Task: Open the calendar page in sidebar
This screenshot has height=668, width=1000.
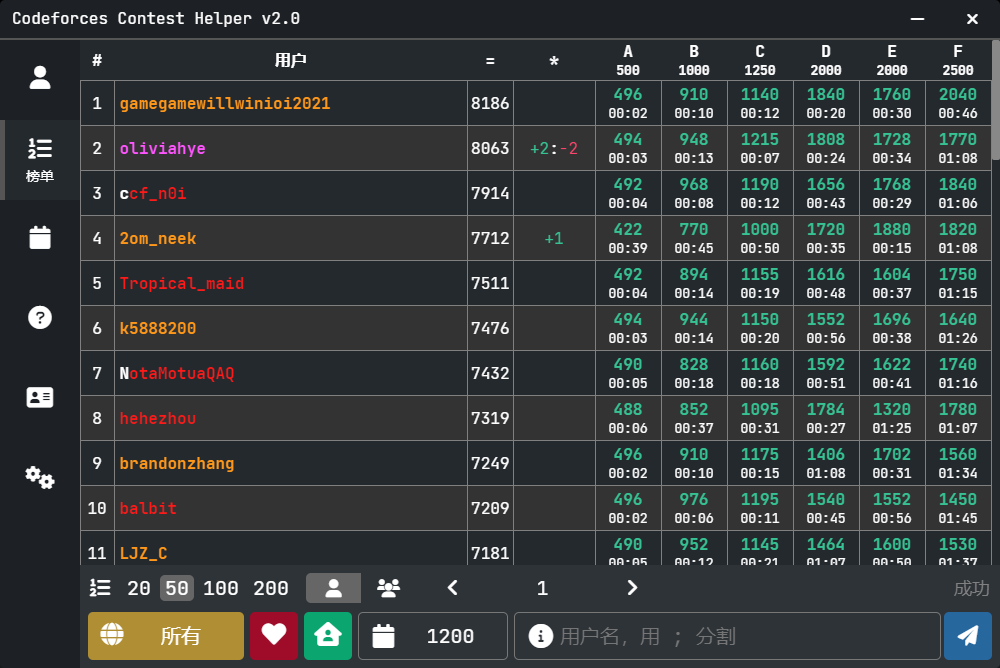Action: tap(40, 237)
